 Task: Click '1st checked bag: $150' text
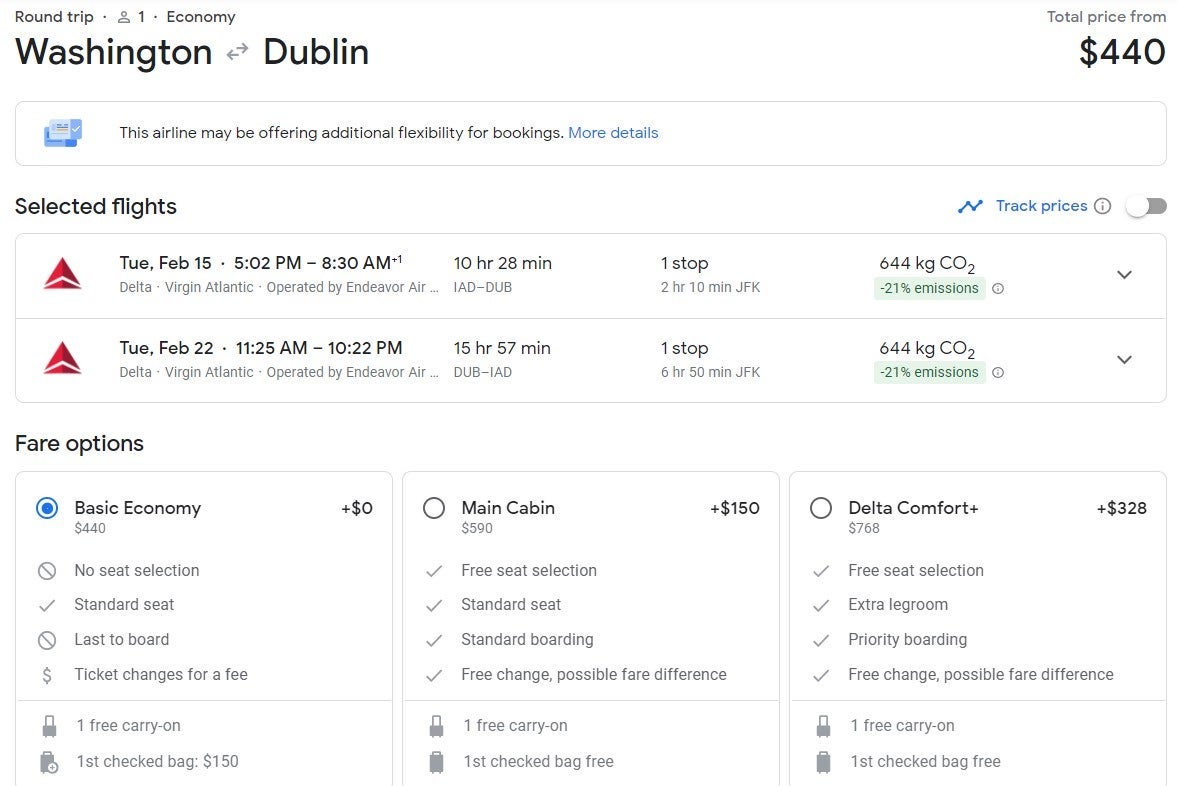[x=158, y=762]
